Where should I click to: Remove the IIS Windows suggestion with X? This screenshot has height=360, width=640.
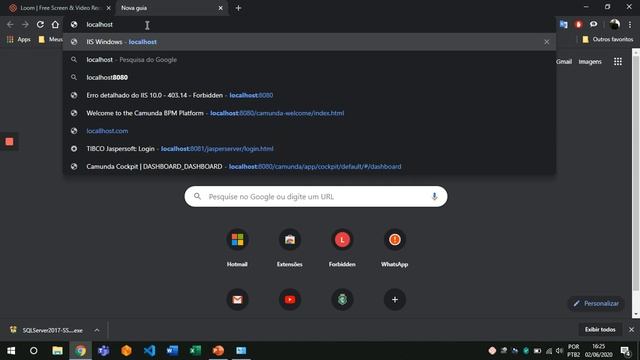tap(547, 42)
